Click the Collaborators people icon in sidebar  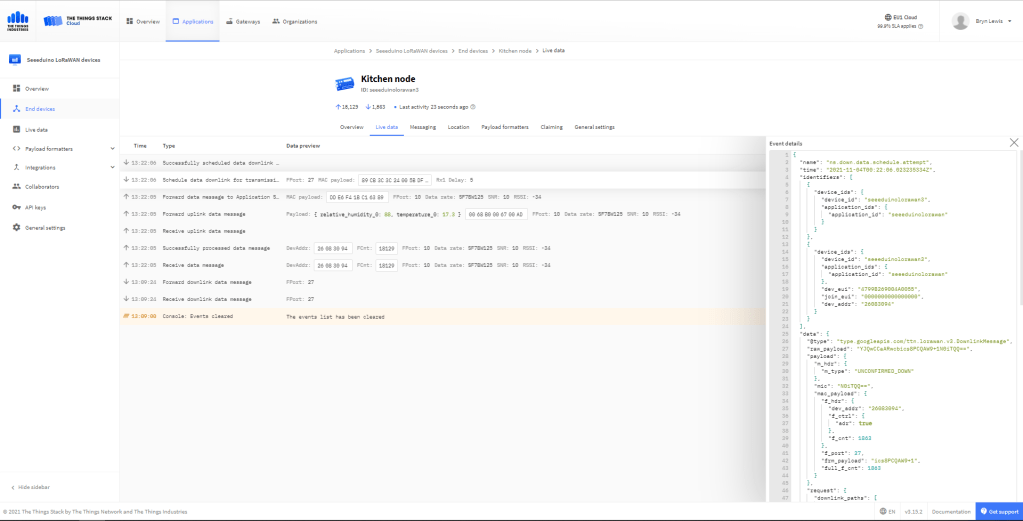pyautogui.click(x=17, y=187)
